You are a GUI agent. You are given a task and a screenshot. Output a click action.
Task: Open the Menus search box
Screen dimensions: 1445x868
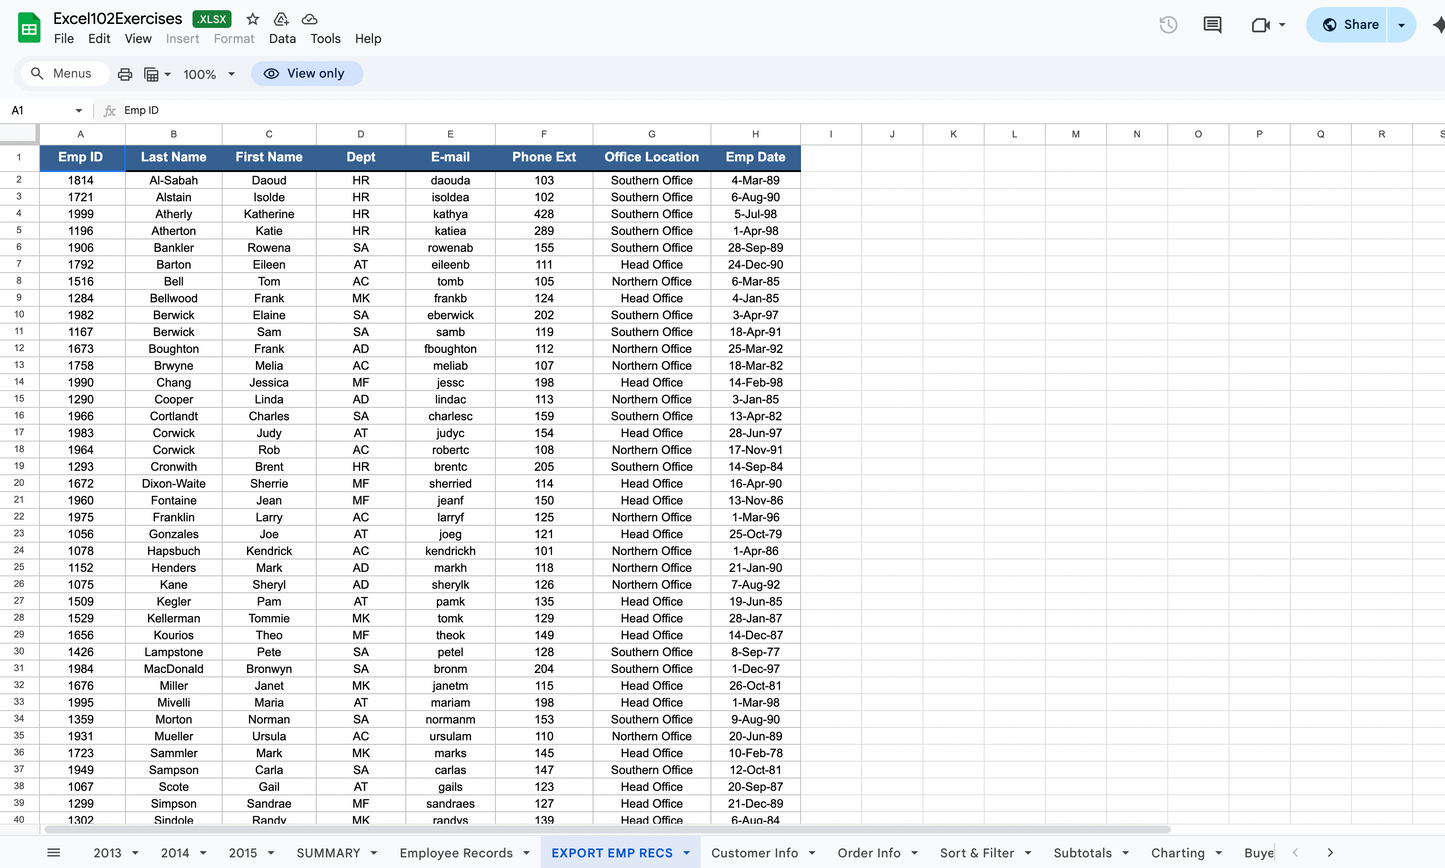[64, 73]
